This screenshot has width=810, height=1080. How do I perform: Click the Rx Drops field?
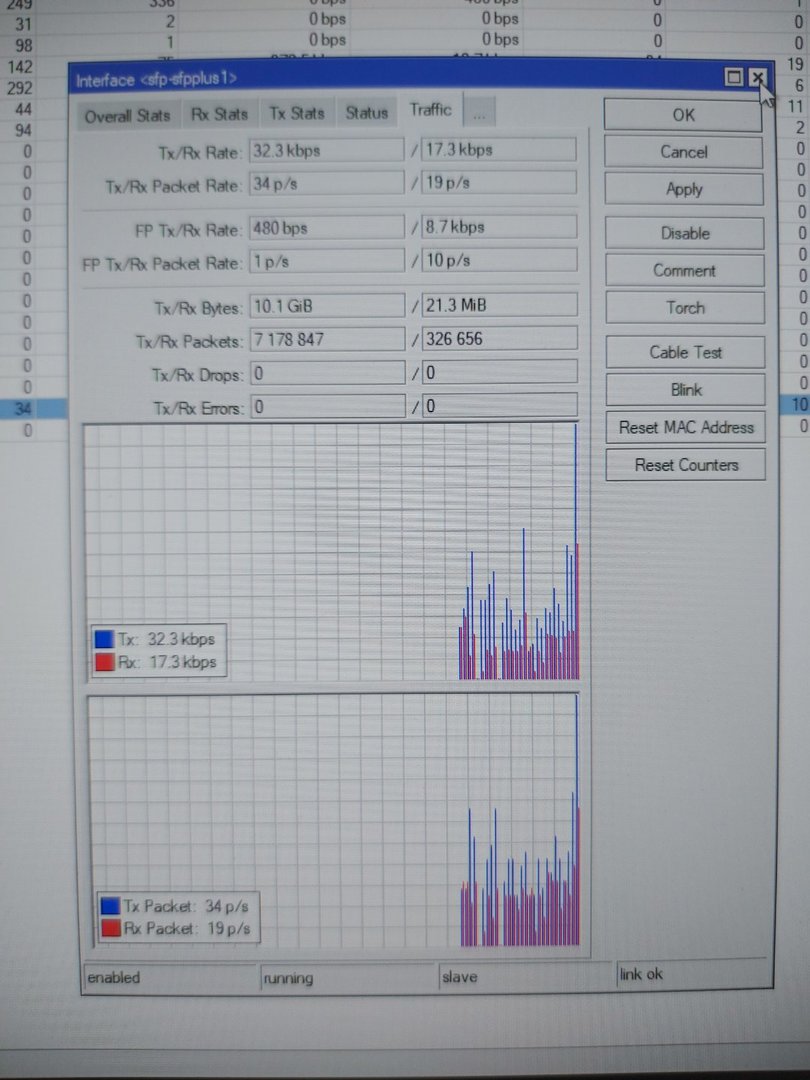[499, 373]
